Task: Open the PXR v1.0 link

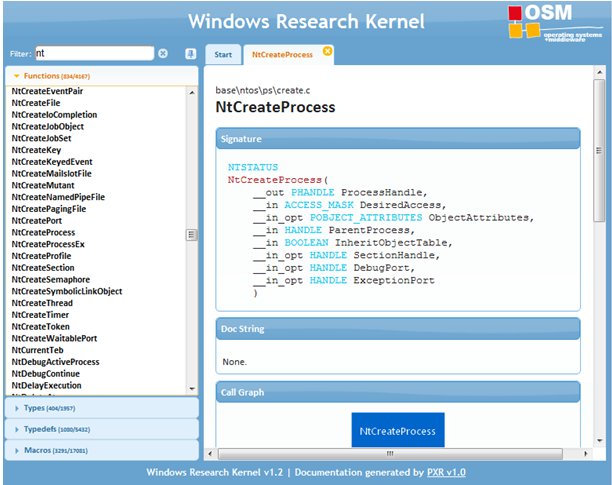Action: click(x=446, y=472)
